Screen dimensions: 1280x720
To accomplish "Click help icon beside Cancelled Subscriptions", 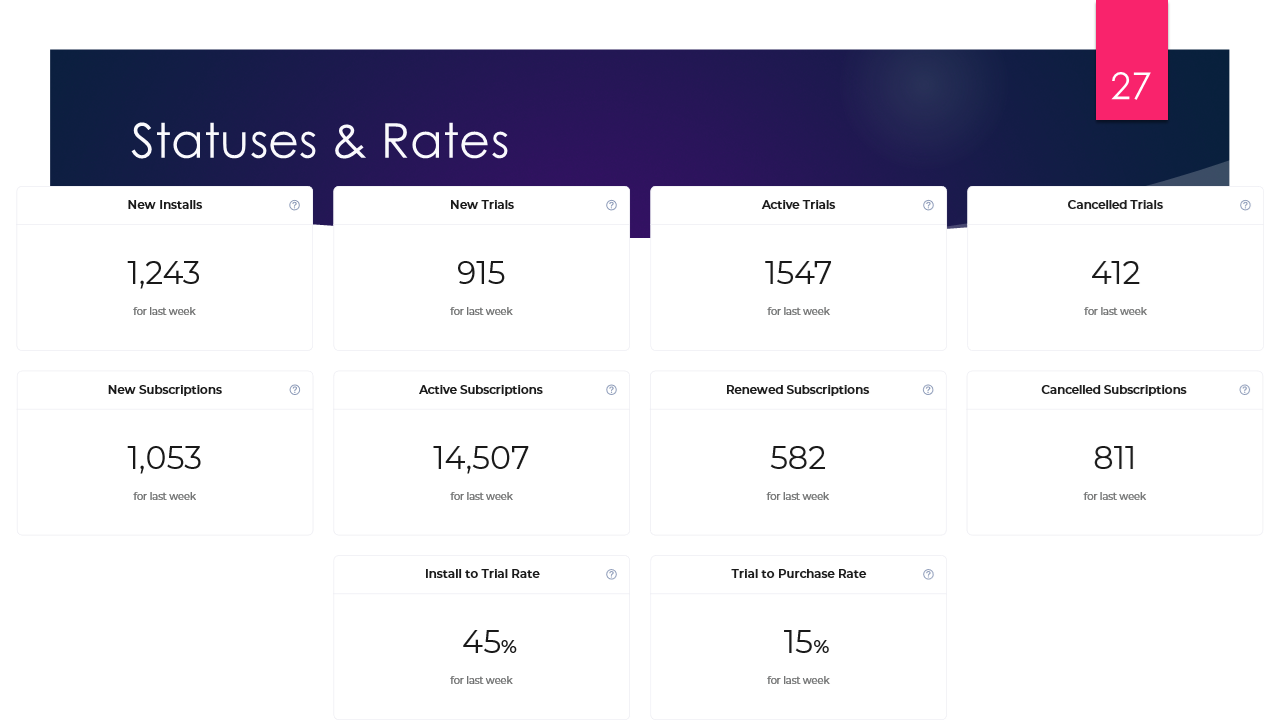I will [x=1245, y=390].
